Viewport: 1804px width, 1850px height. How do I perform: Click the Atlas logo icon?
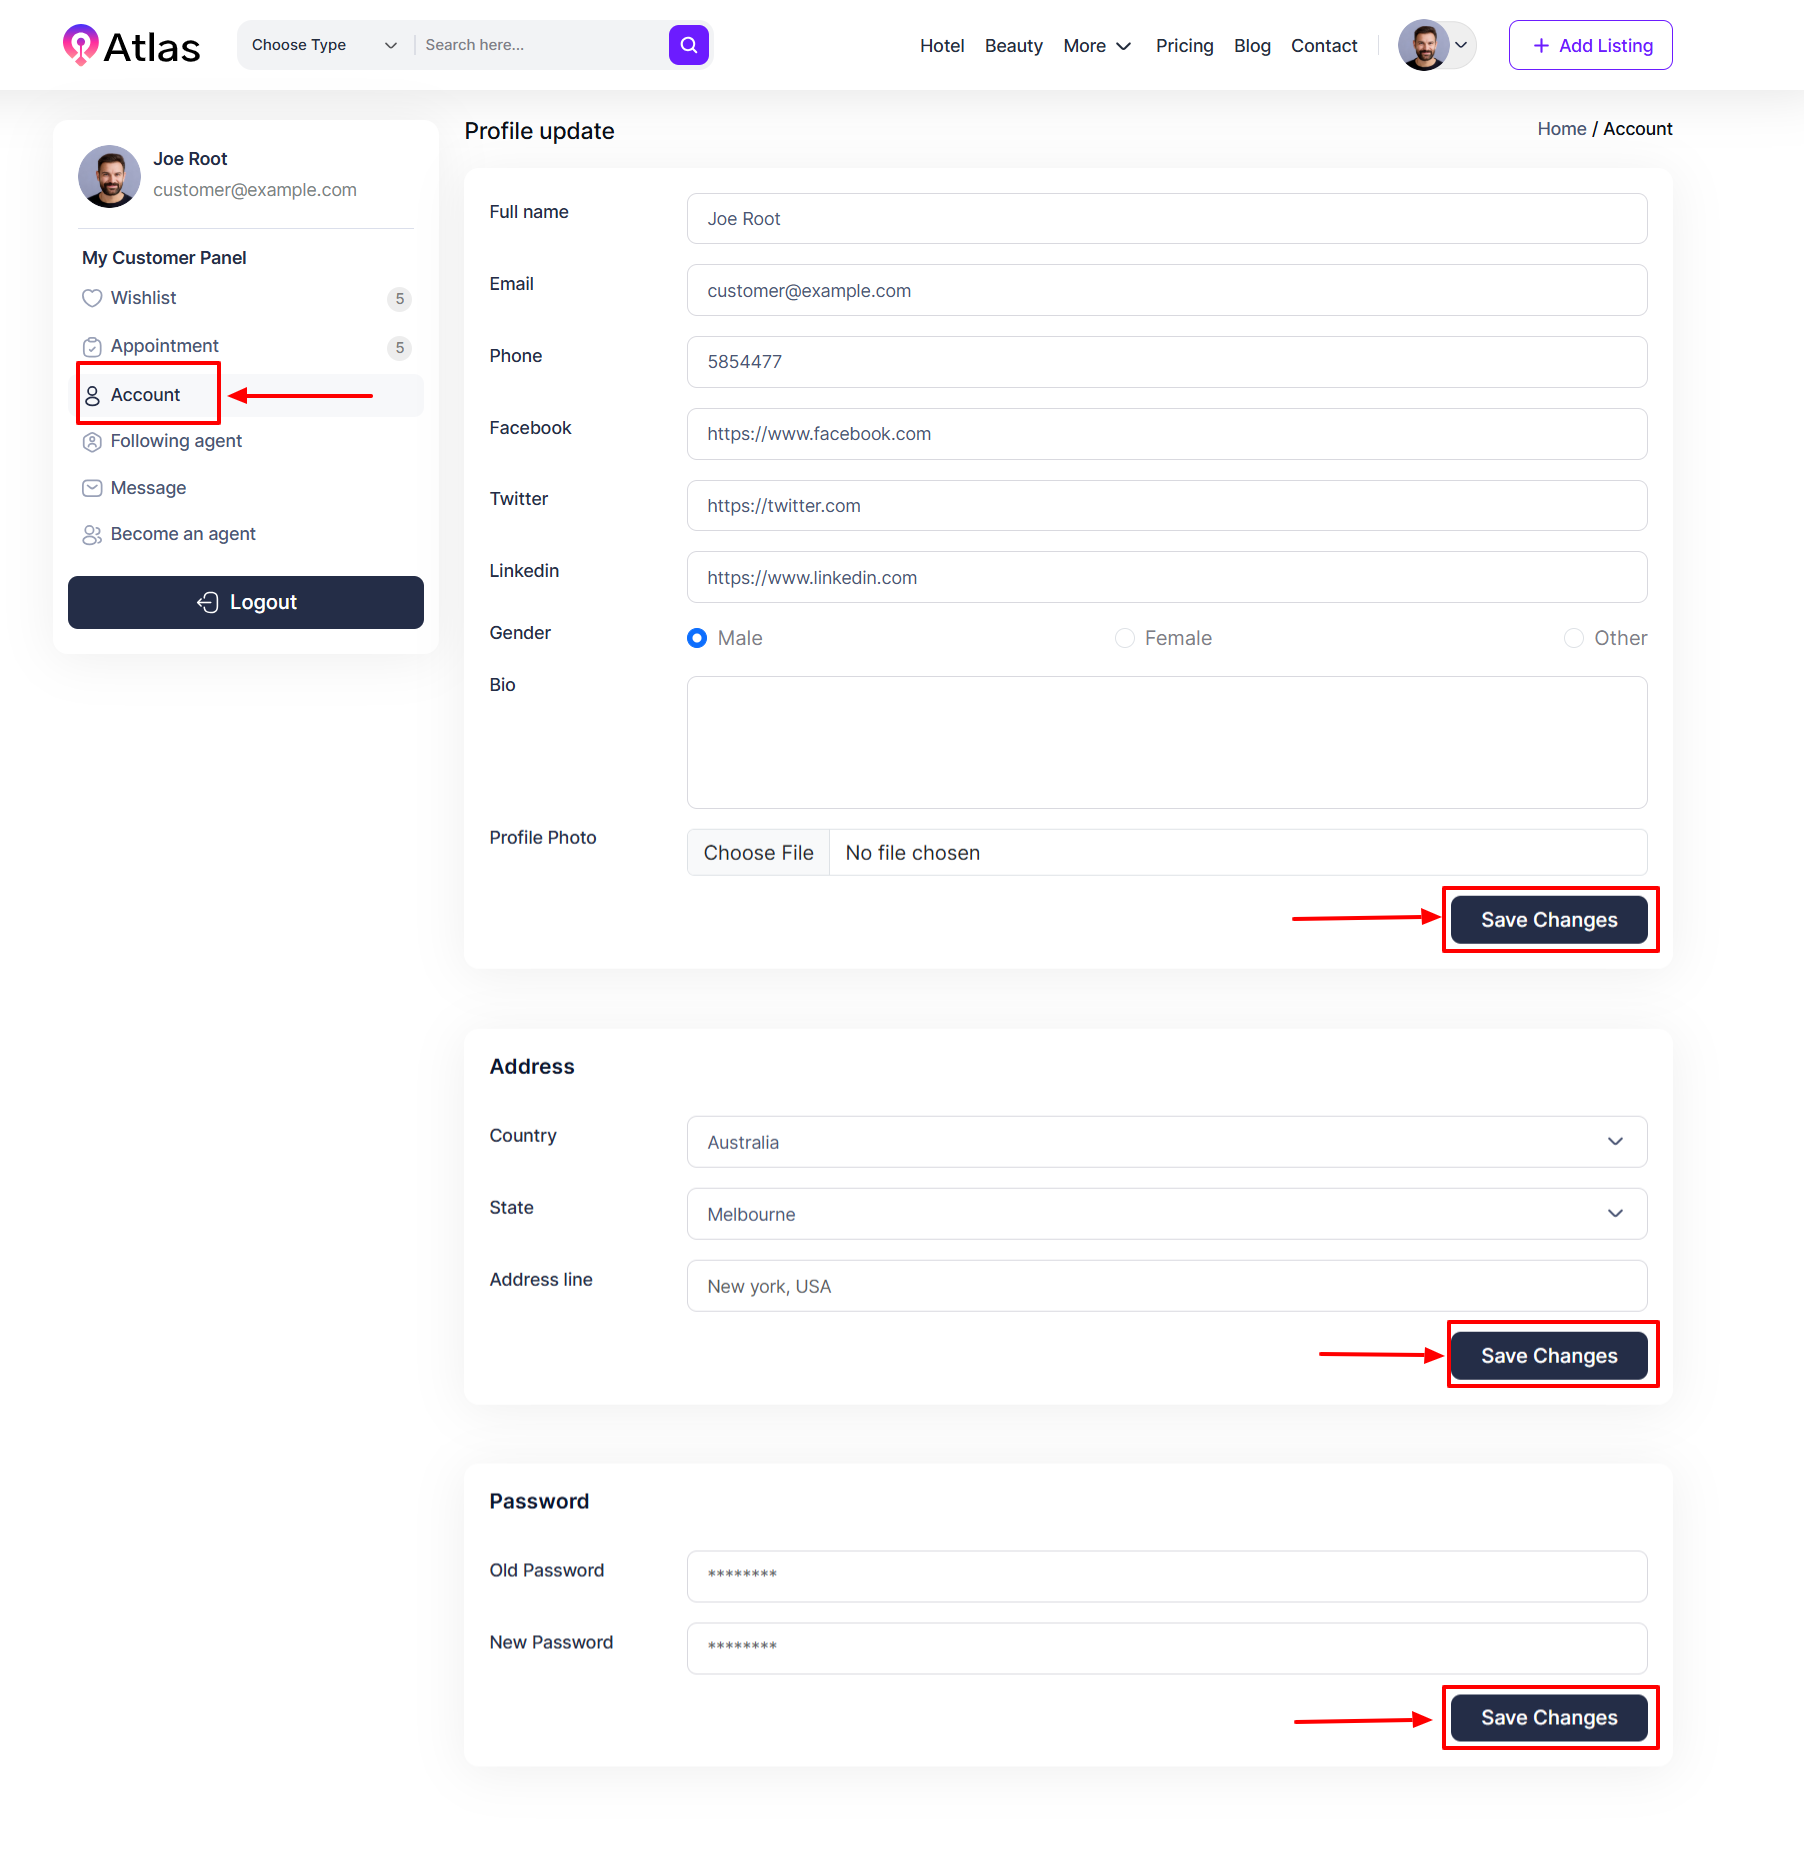tap(80, 45)
